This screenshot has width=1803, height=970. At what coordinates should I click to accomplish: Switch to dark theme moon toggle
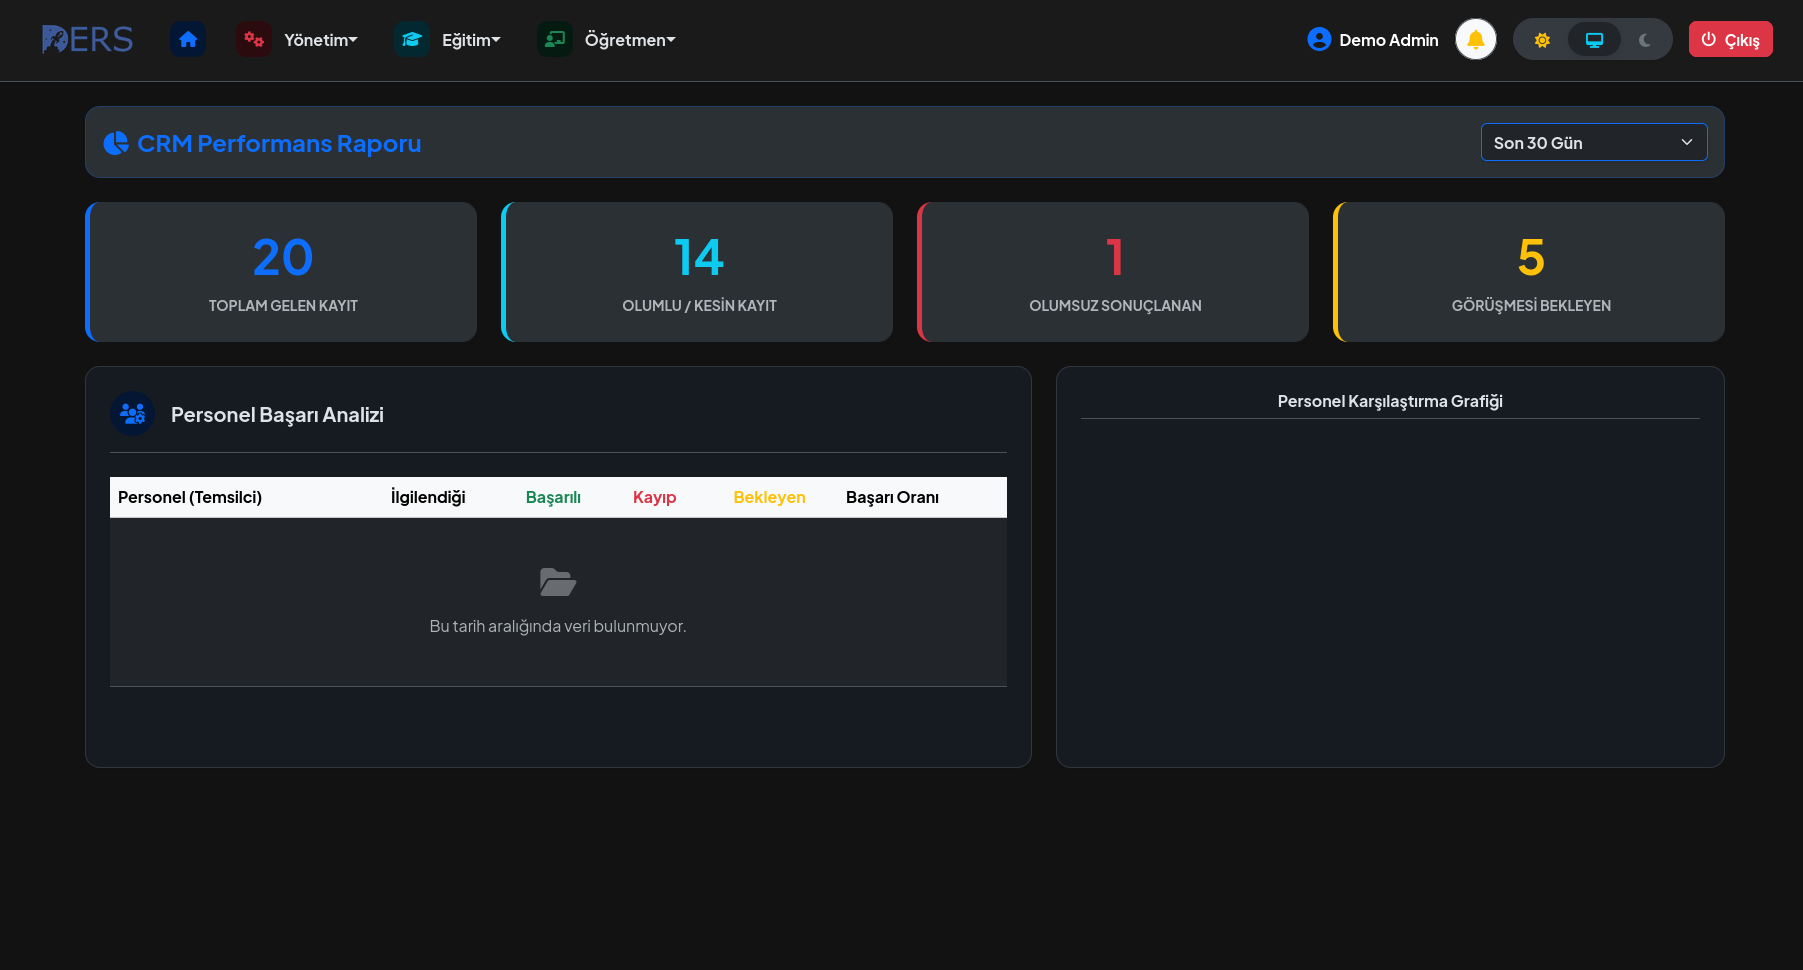[1645, 40]
